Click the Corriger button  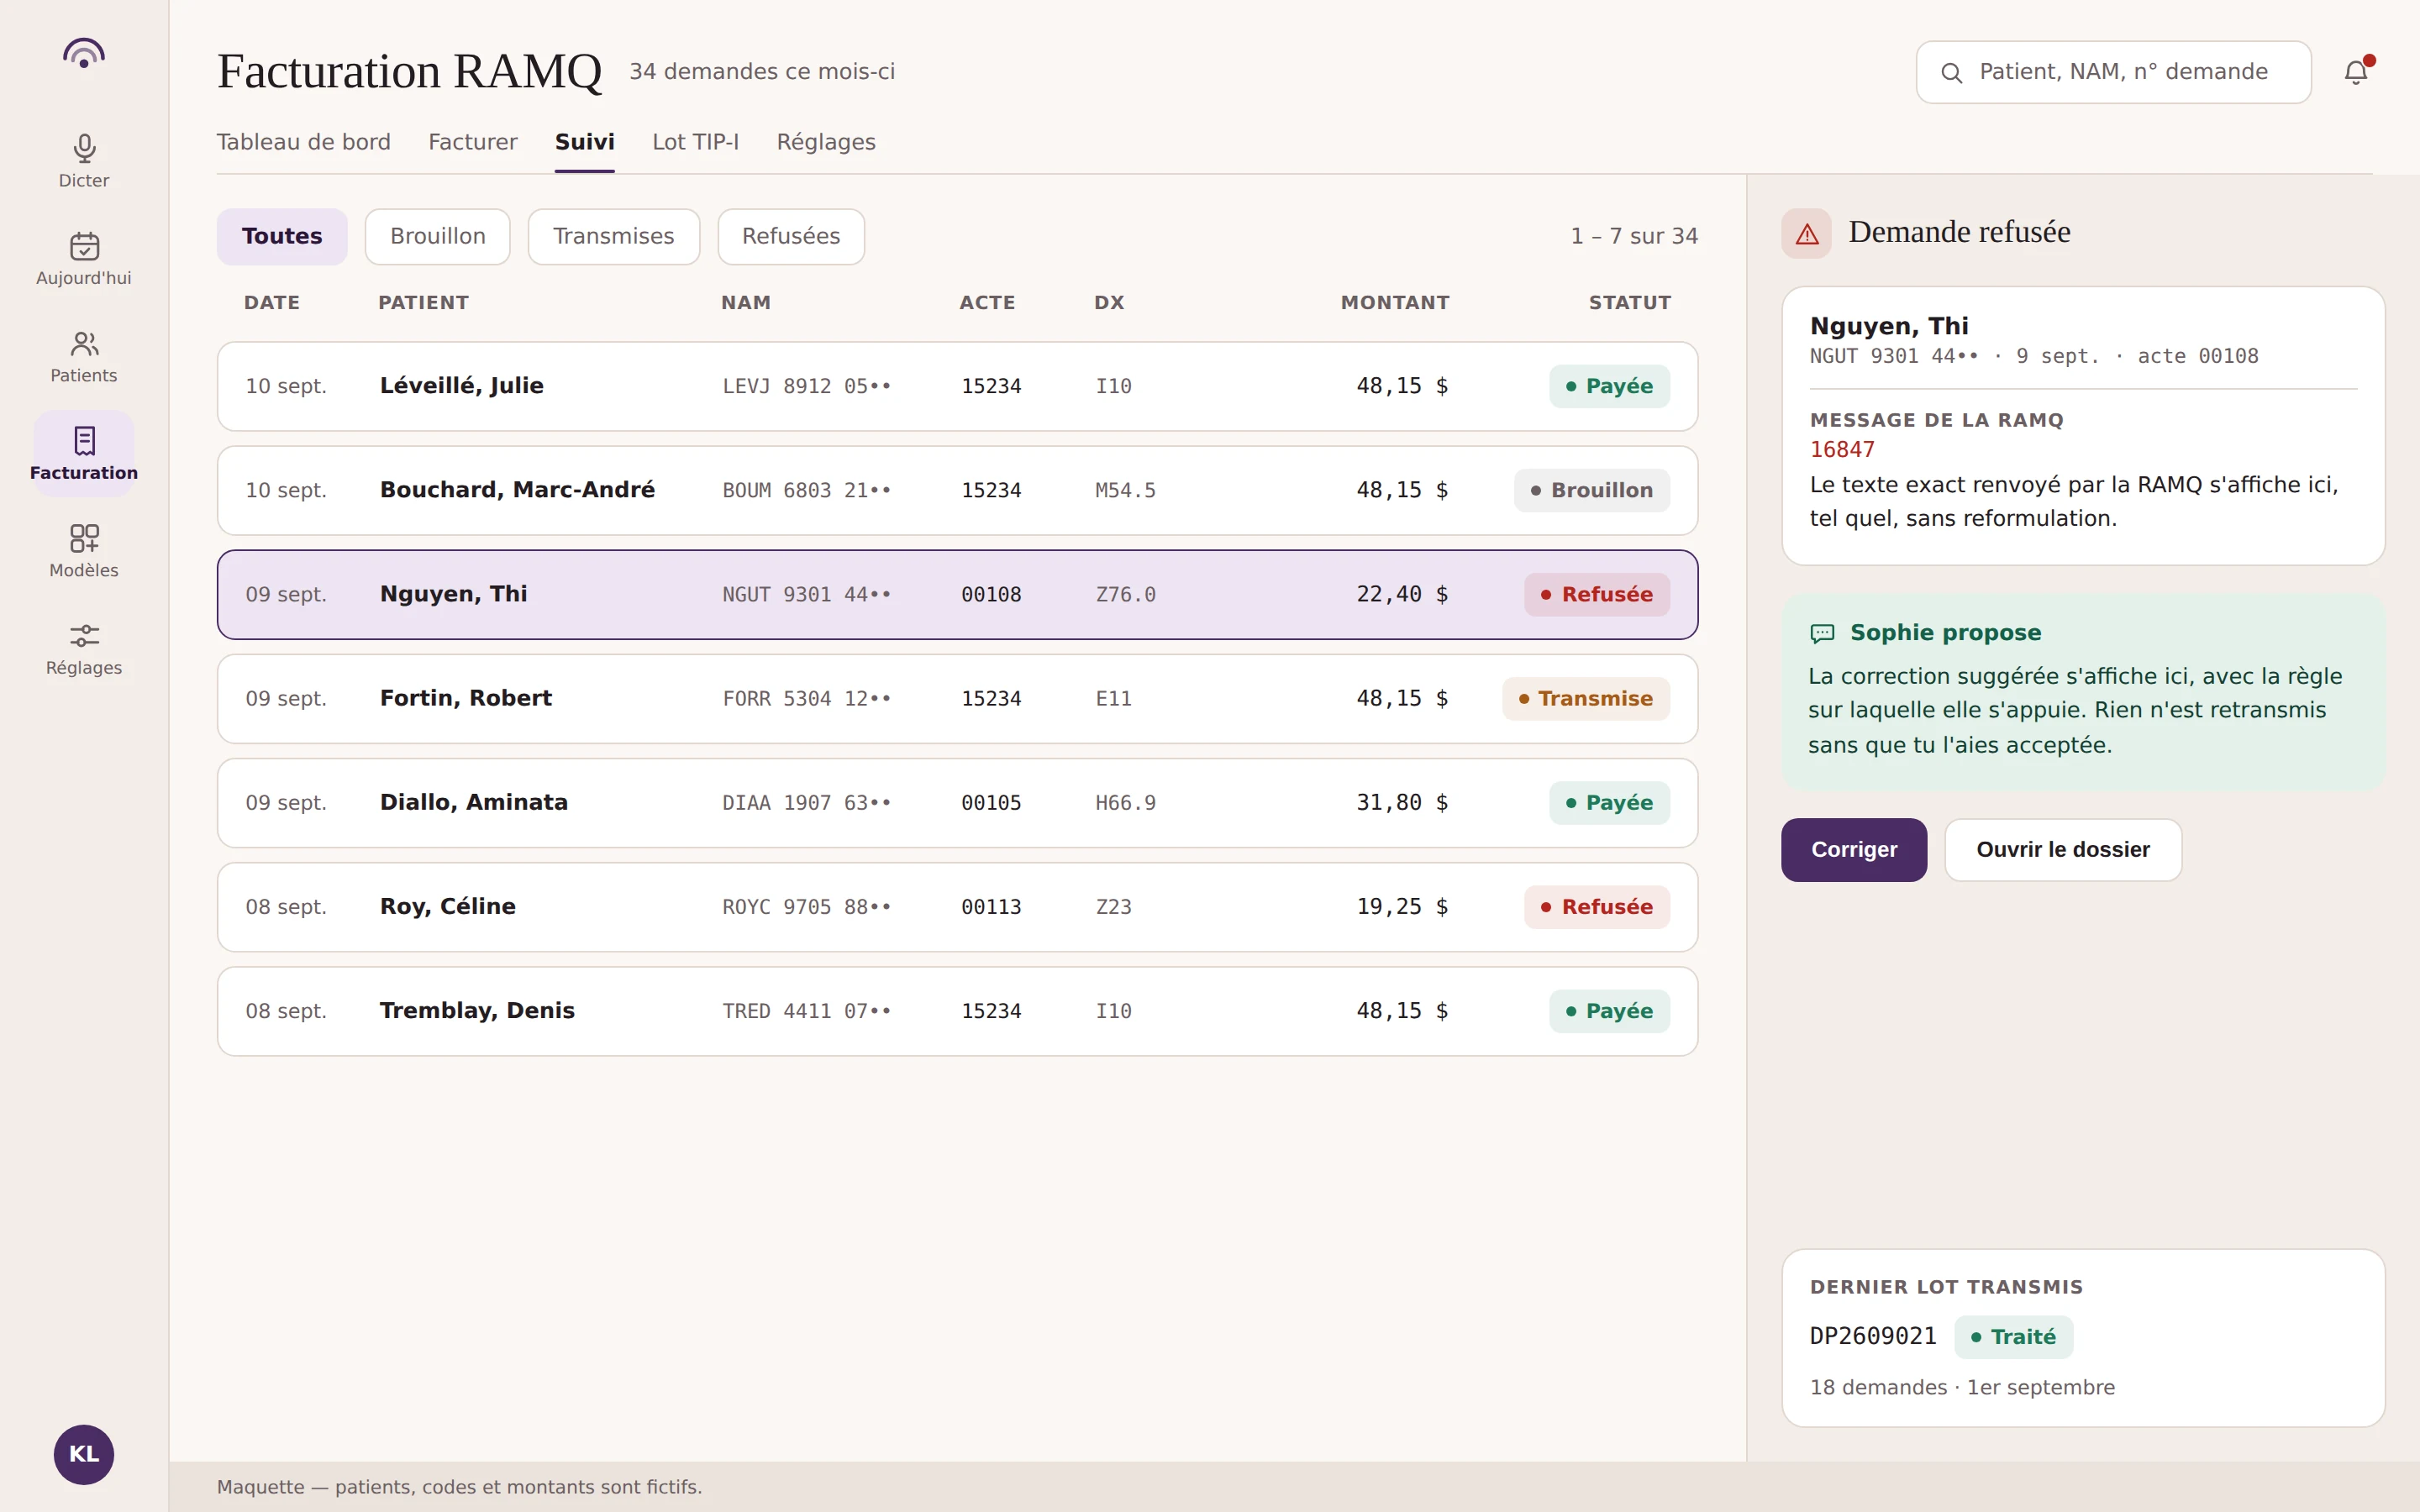(x=1854, y=850)
